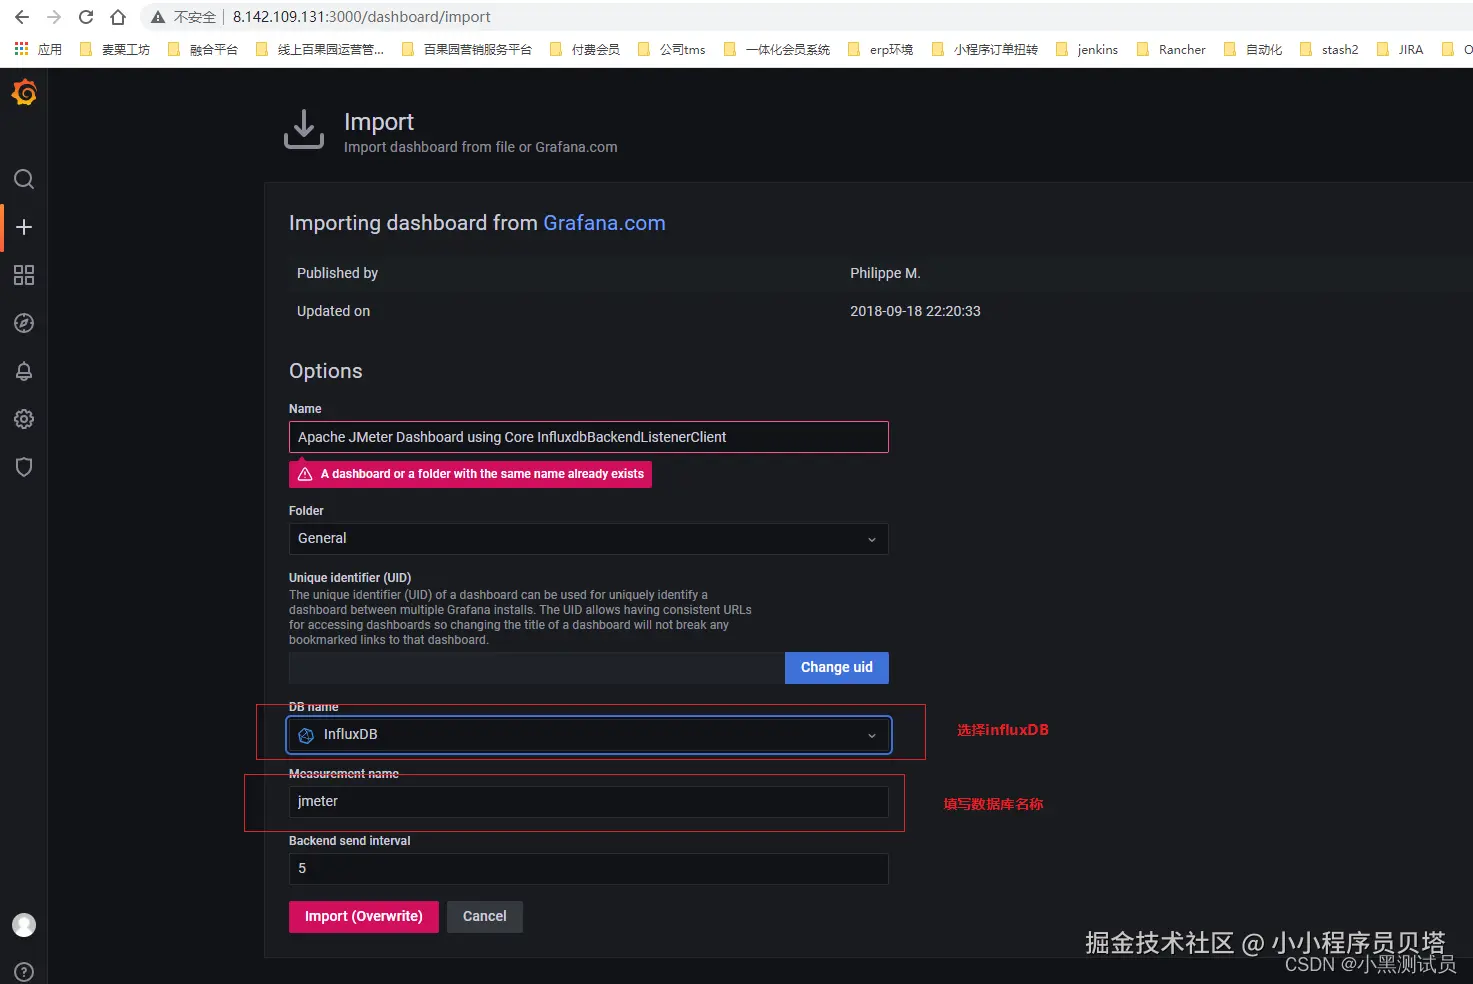The height and width of the screenshot is (984, 1473).
Task: Open the Explore compass icon
Action: (24, 323)
